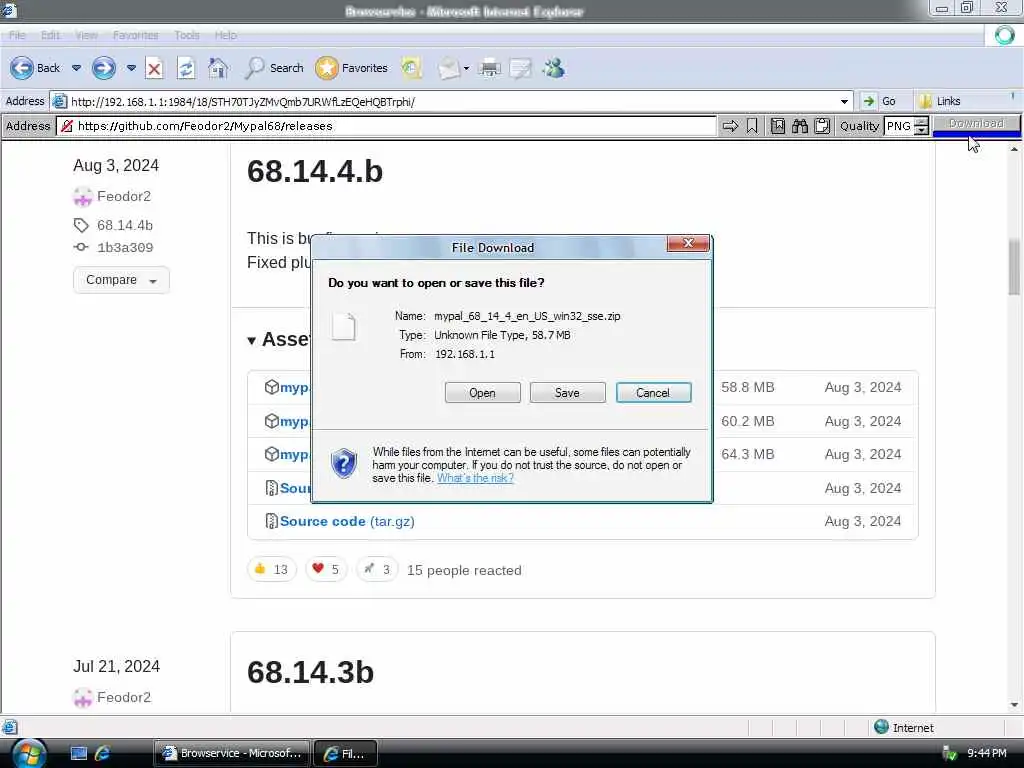Open the Feodor2 author link for Aug 3
This screenshot has height=768, width=1024.
(123, 197)
